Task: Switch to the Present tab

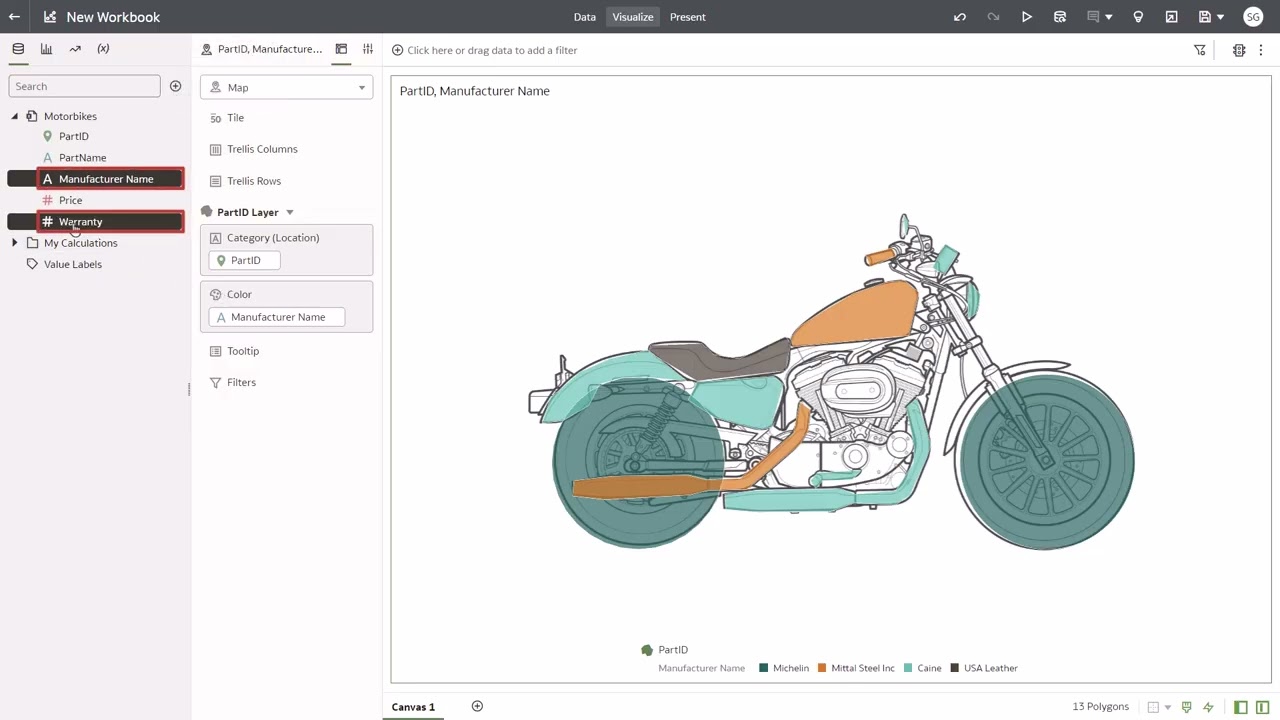Action: pyautogui.click(x=688, y=17)
